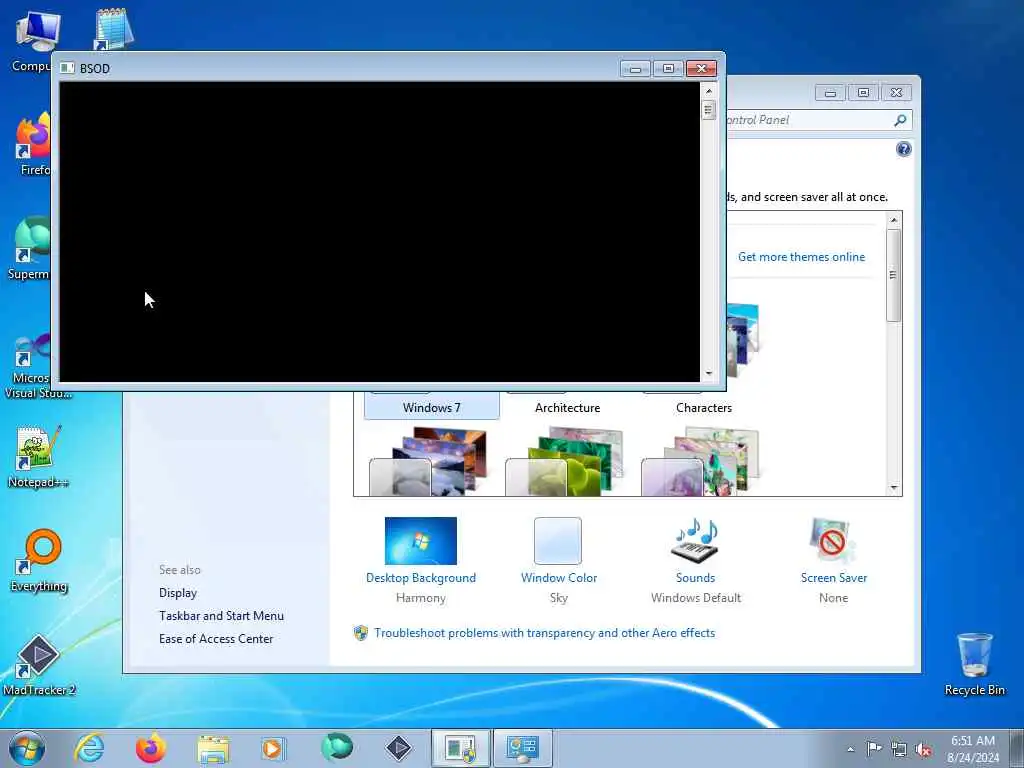Select the Everything desktop shortcut

pyautogui.click(x=39, y=560)
